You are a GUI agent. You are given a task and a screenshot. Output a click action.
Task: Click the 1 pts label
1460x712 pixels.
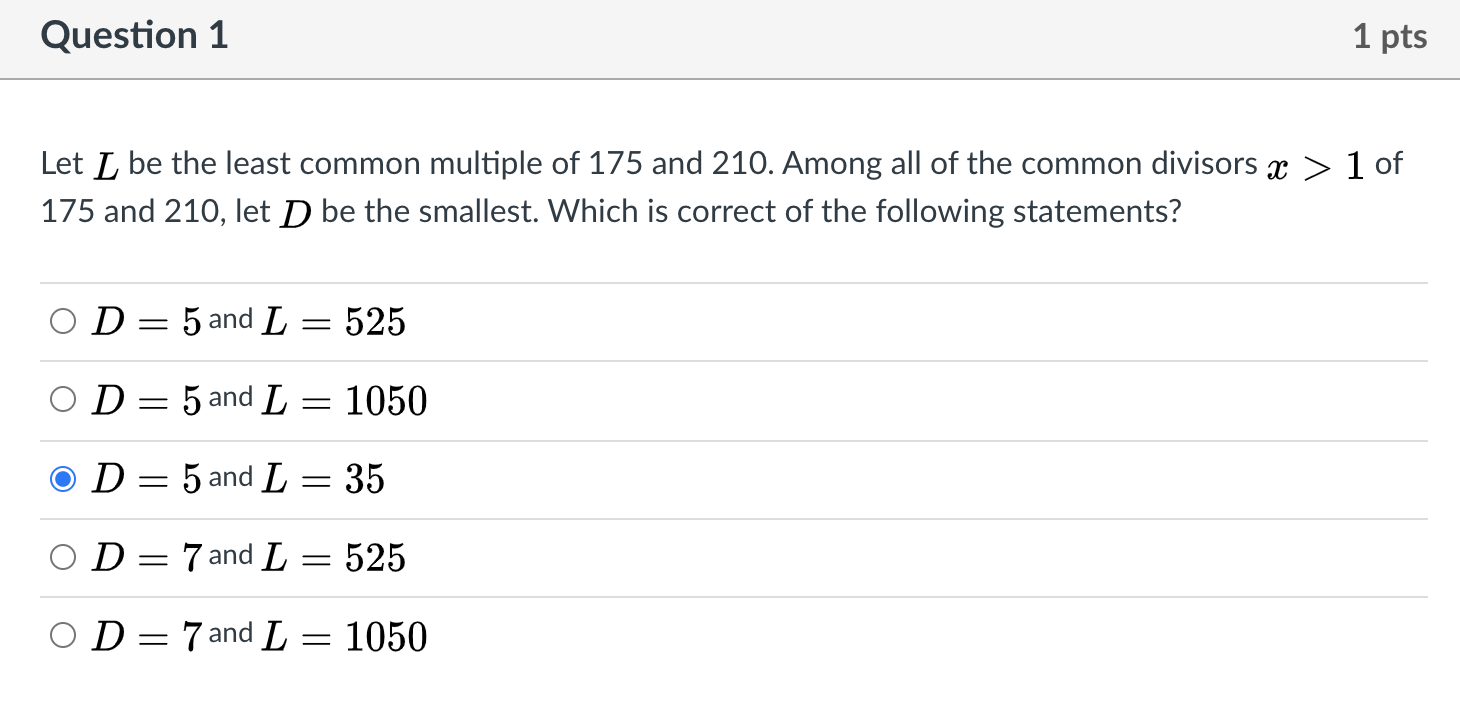tap(1390, 35)
